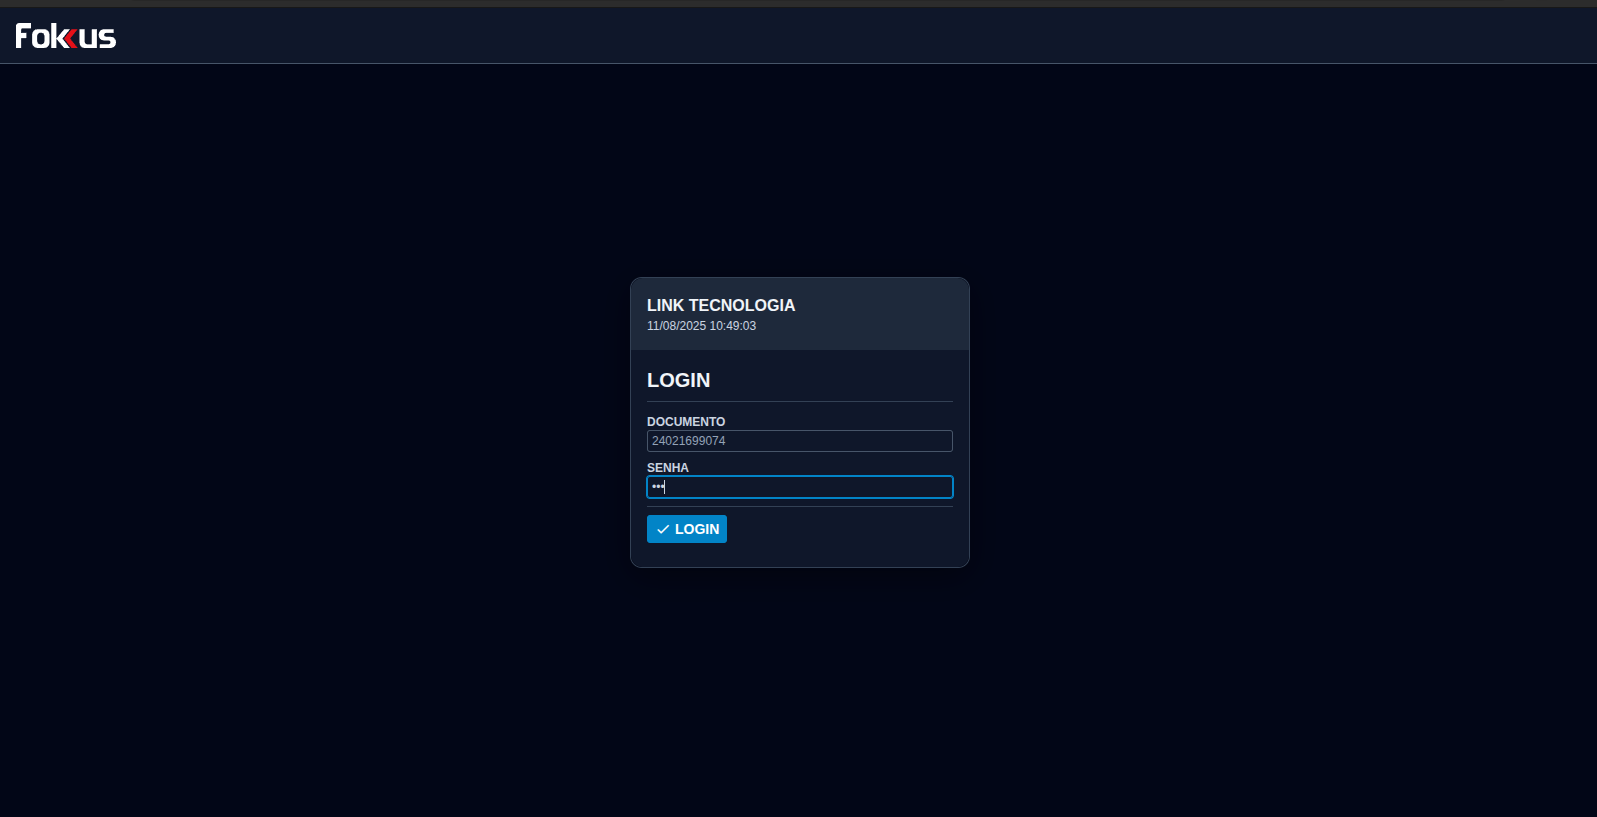Click the date and time 11/08/2025 text
This screenshot has height=817, width=1597.
701,326
